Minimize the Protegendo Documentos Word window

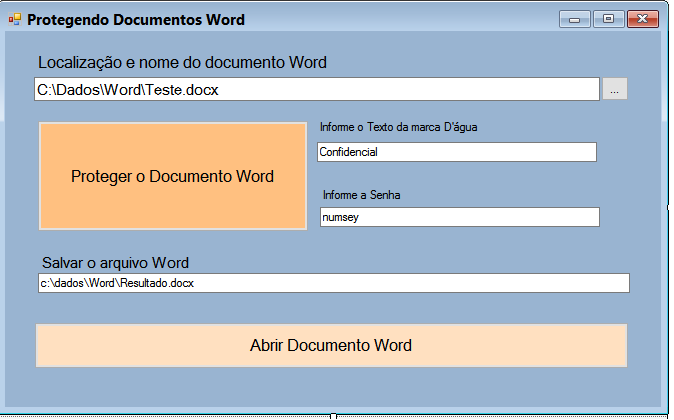[575, 19]
